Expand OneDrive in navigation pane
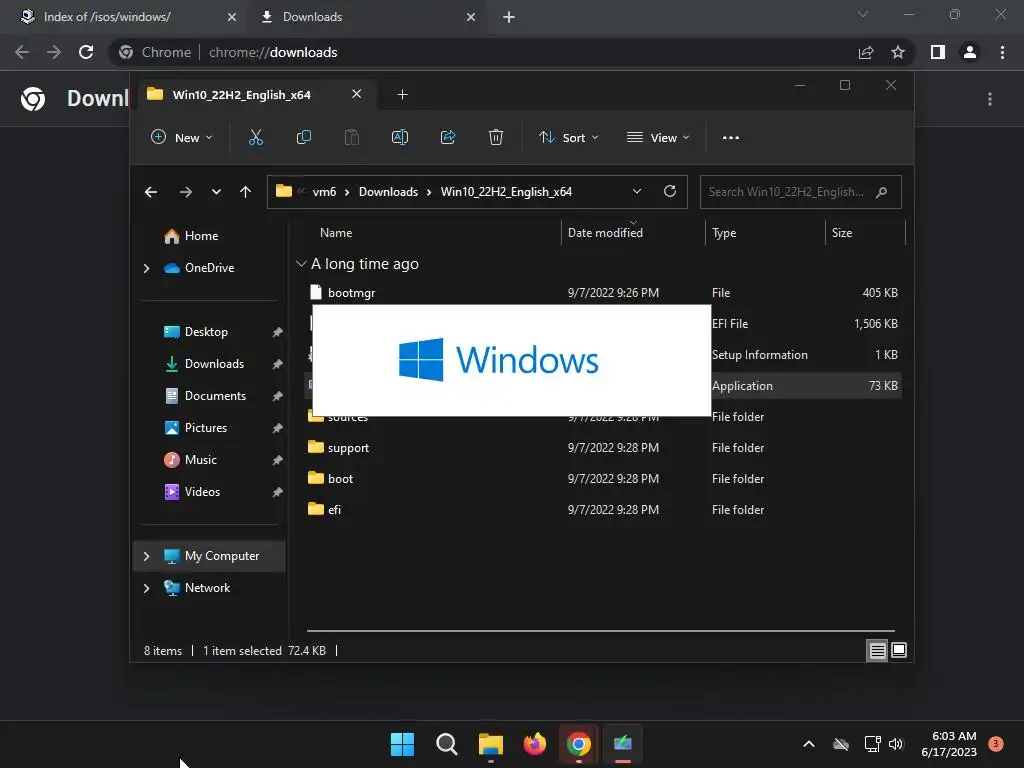The height and width of the screenshot is (768, 1024). pos(146,268)
